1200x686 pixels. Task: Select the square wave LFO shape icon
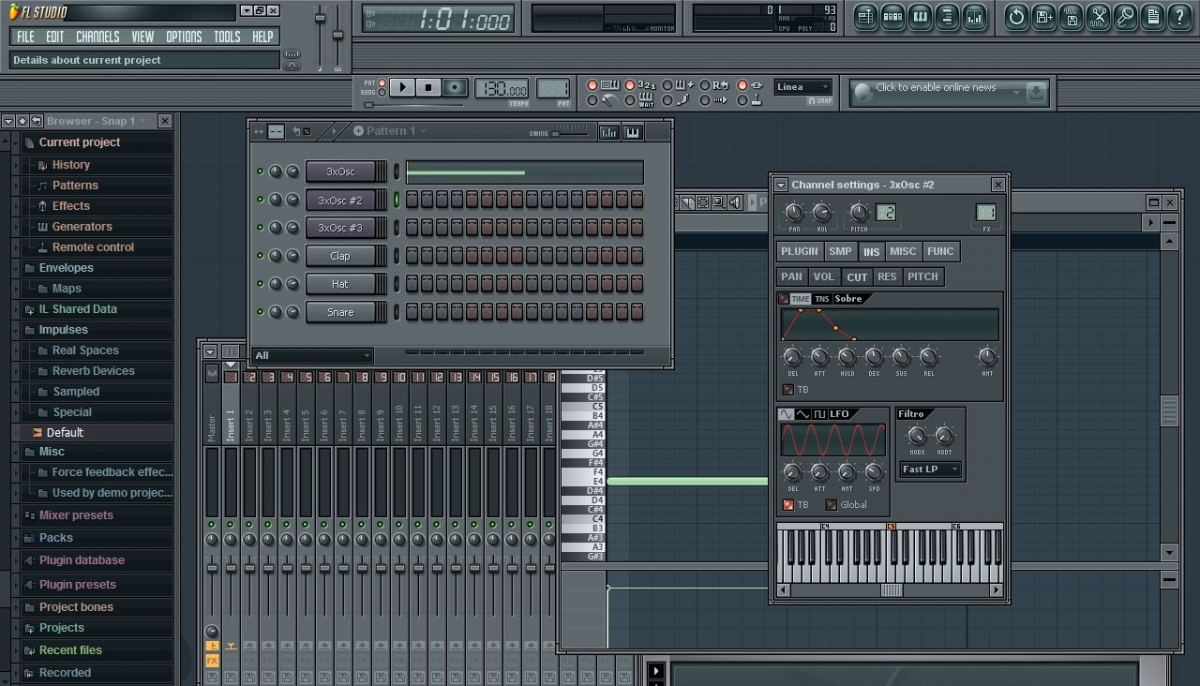(819, 414)
